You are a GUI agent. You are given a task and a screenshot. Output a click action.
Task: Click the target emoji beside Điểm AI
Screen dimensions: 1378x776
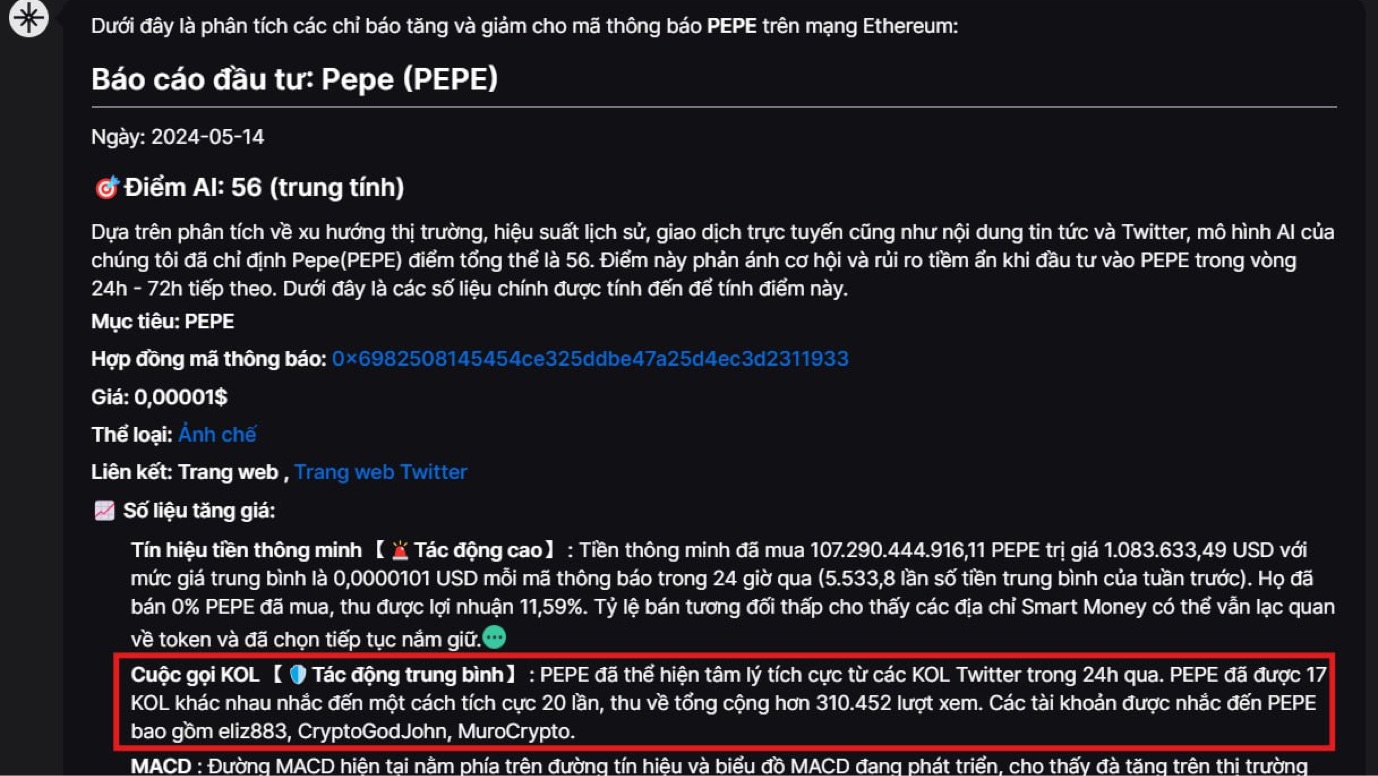click(x=106, y=187)
